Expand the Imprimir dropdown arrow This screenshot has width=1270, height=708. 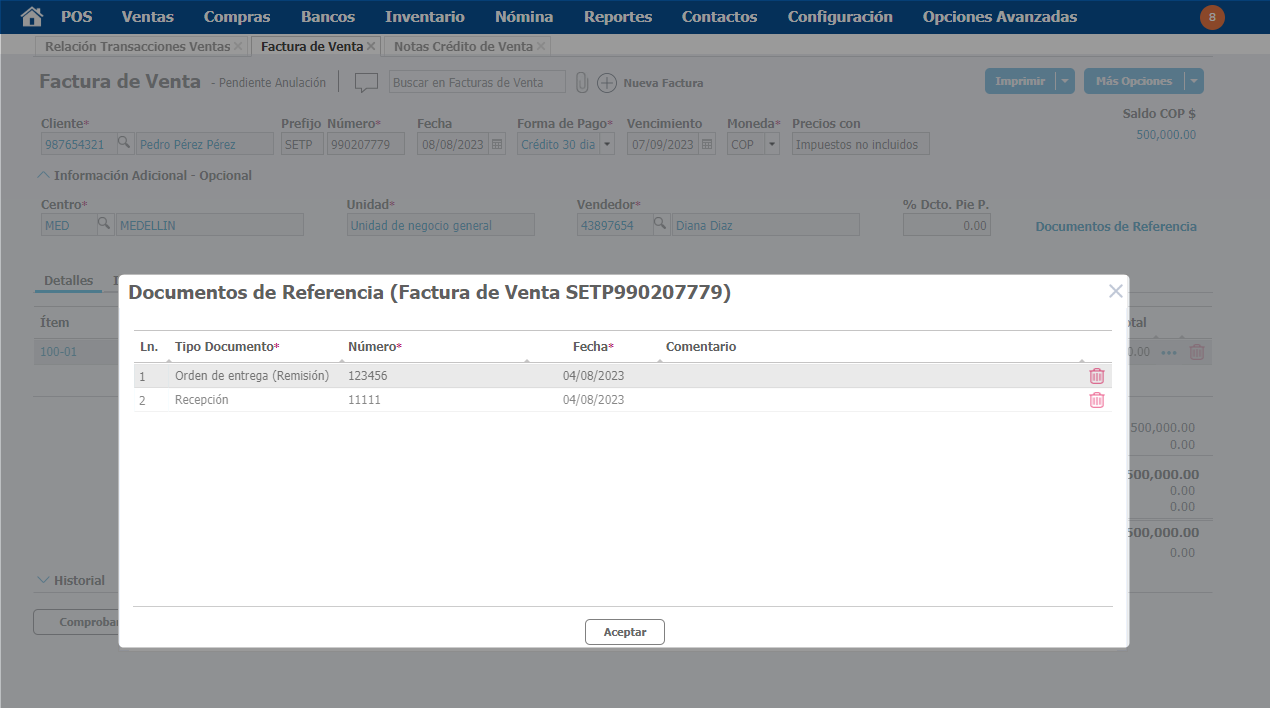(1065, 82)
